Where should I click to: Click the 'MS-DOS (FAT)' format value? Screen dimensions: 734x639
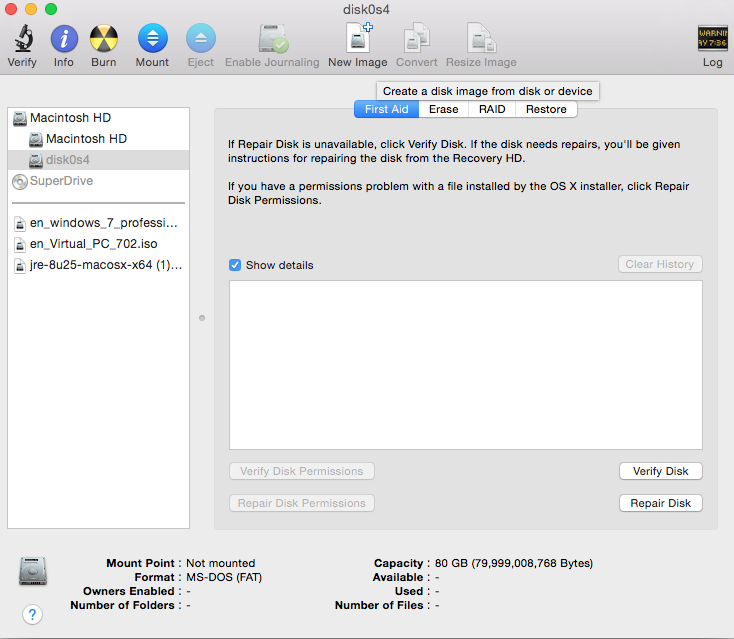pyautogui.click(x=224, y=577)
